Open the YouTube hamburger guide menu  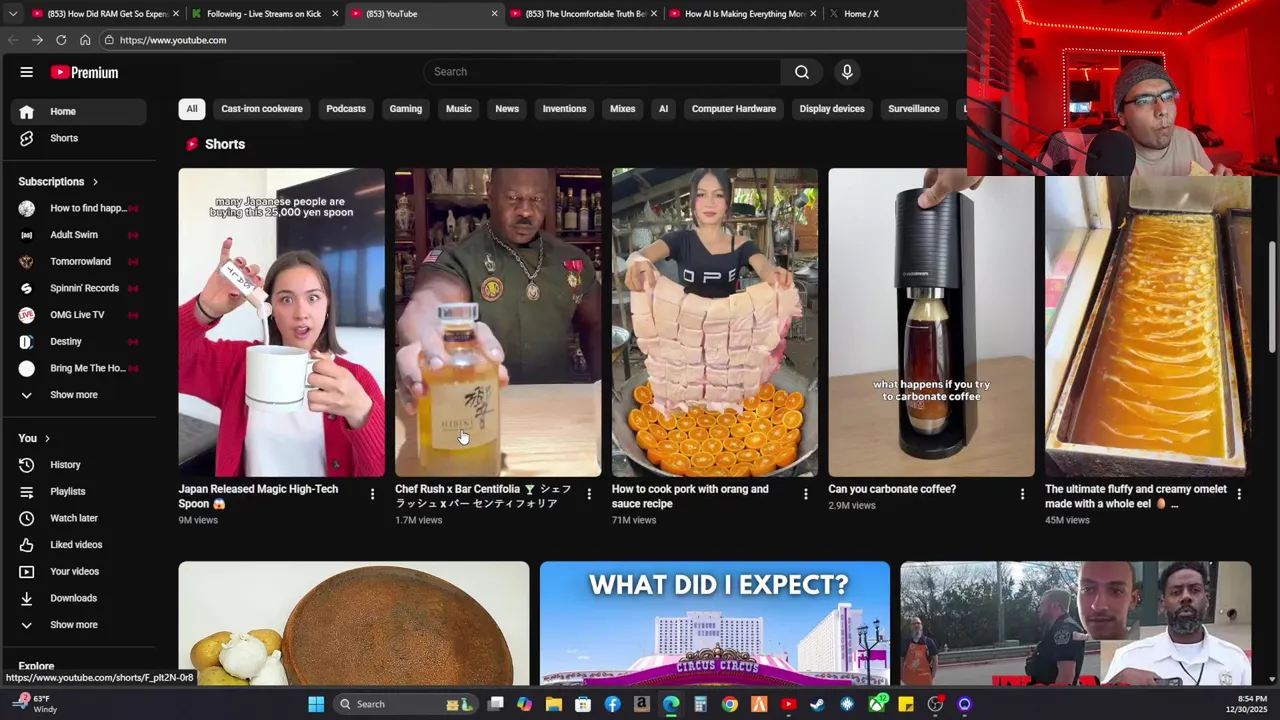(27, 72)
